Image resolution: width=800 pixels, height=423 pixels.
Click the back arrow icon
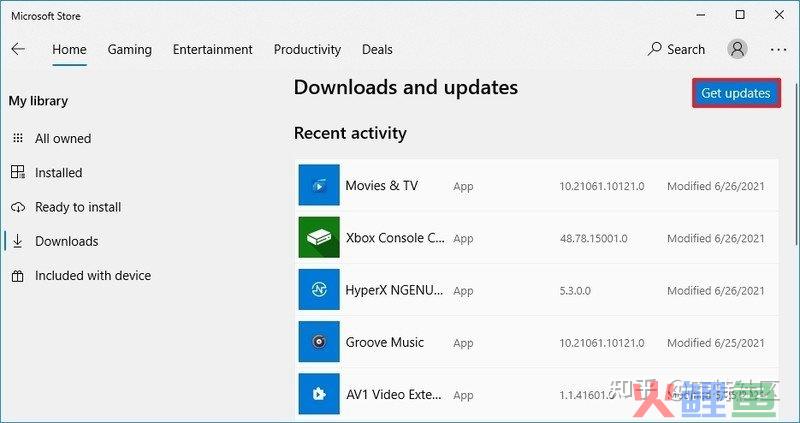click(x=18, y=49)
